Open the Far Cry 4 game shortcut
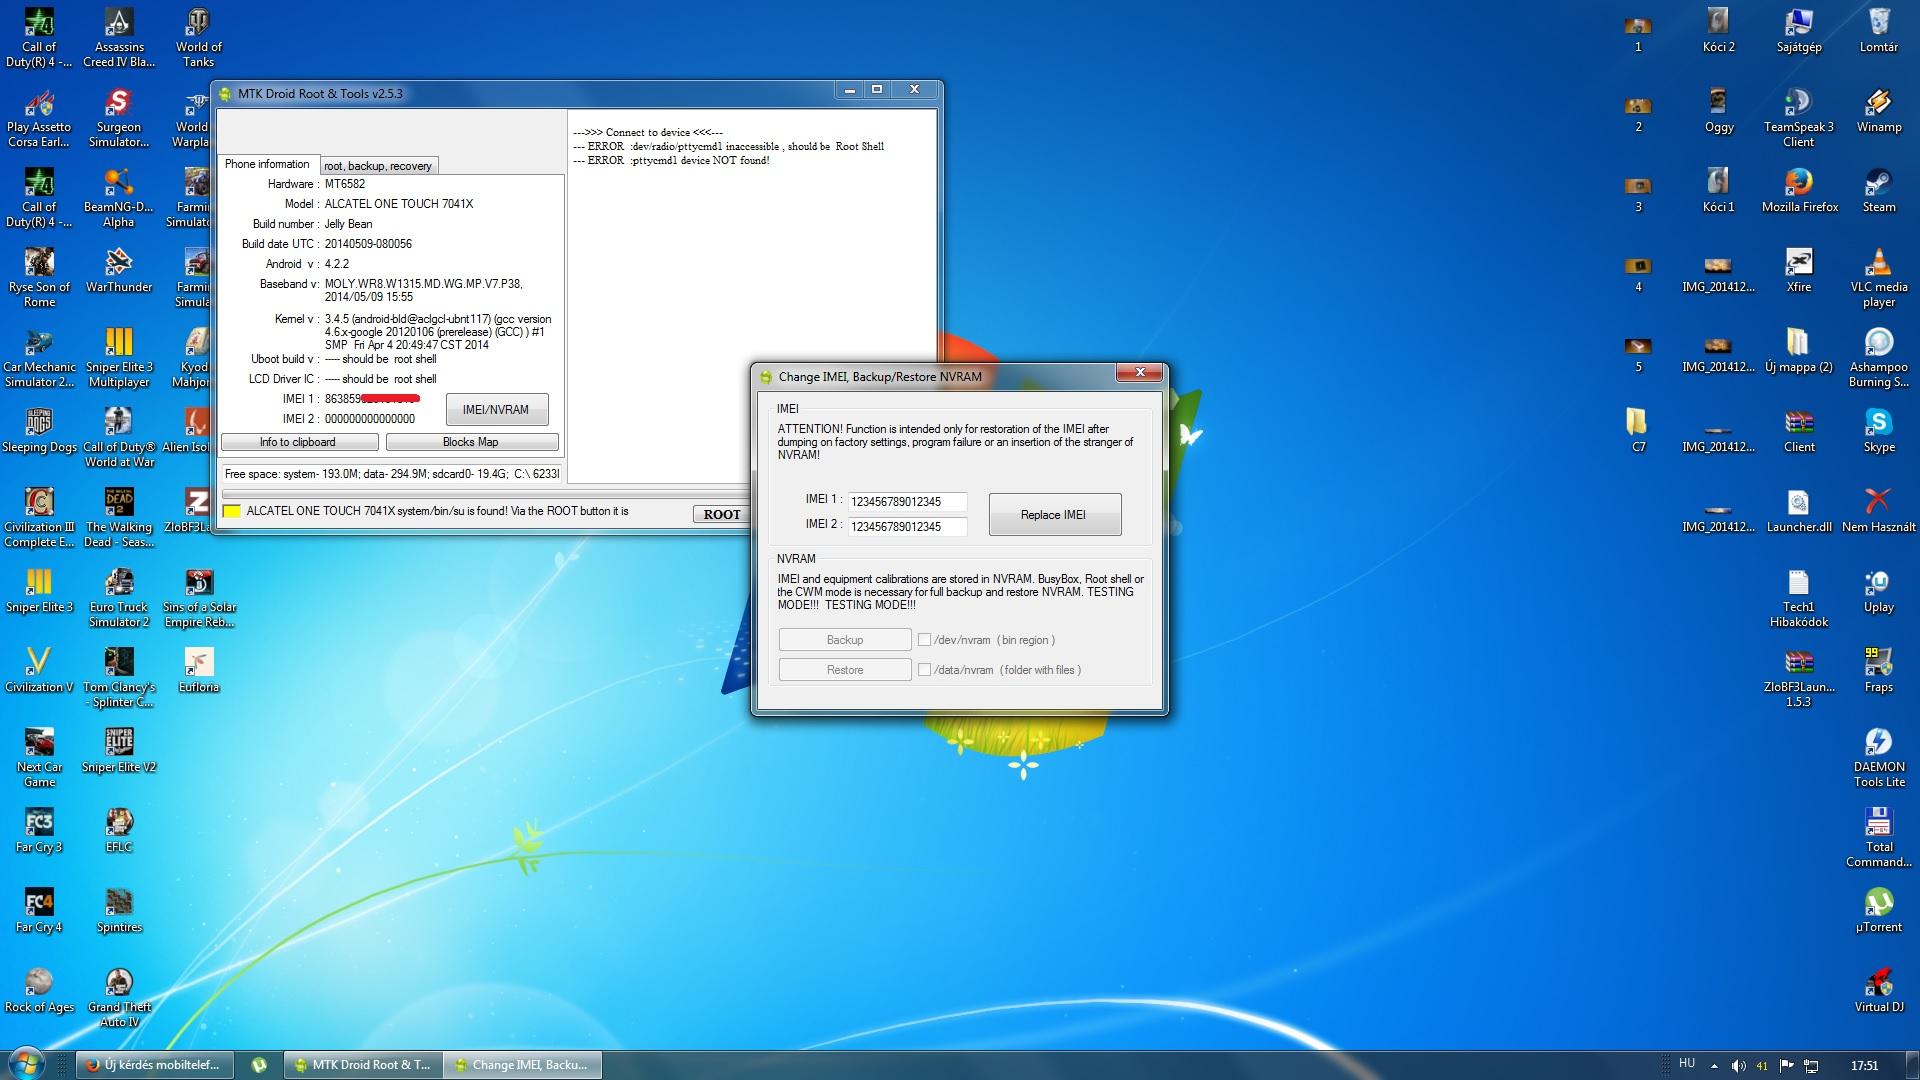Screen dimensions: 1920x1080 point(39,903)
